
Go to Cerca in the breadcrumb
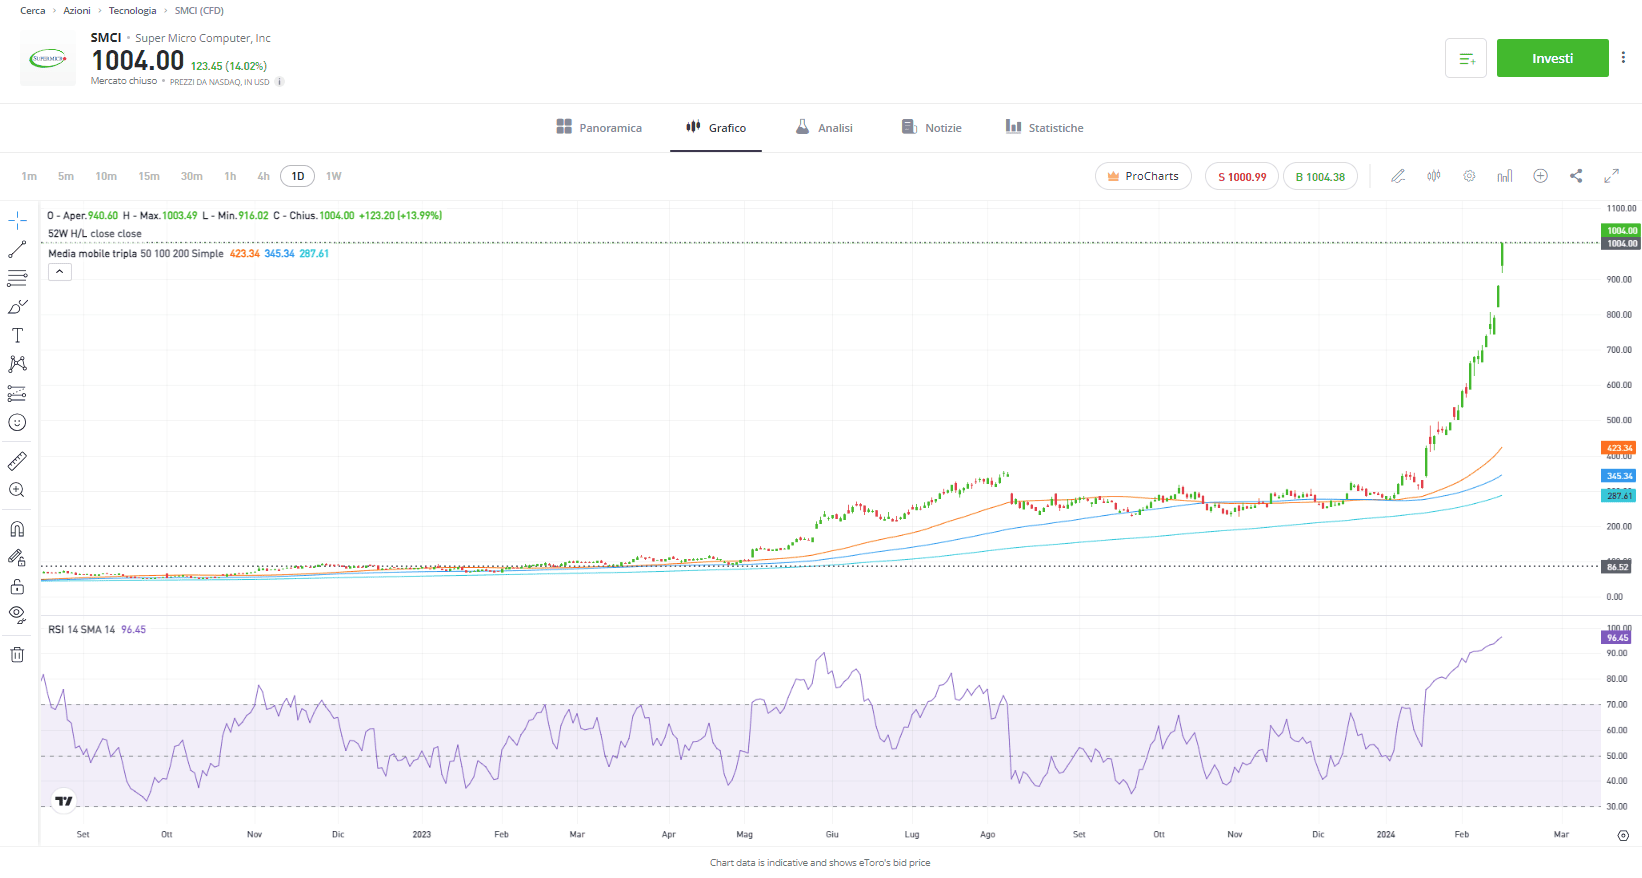(x=33, y=11)
